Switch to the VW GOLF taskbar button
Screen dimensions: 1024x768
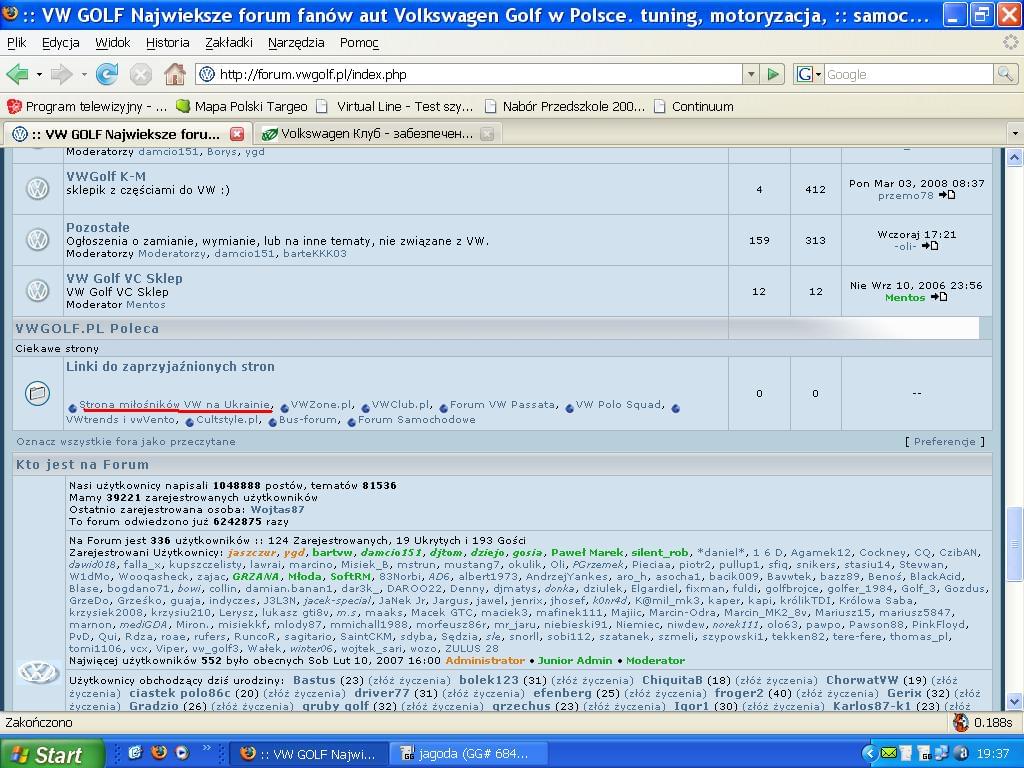click(x=310, y=754)
